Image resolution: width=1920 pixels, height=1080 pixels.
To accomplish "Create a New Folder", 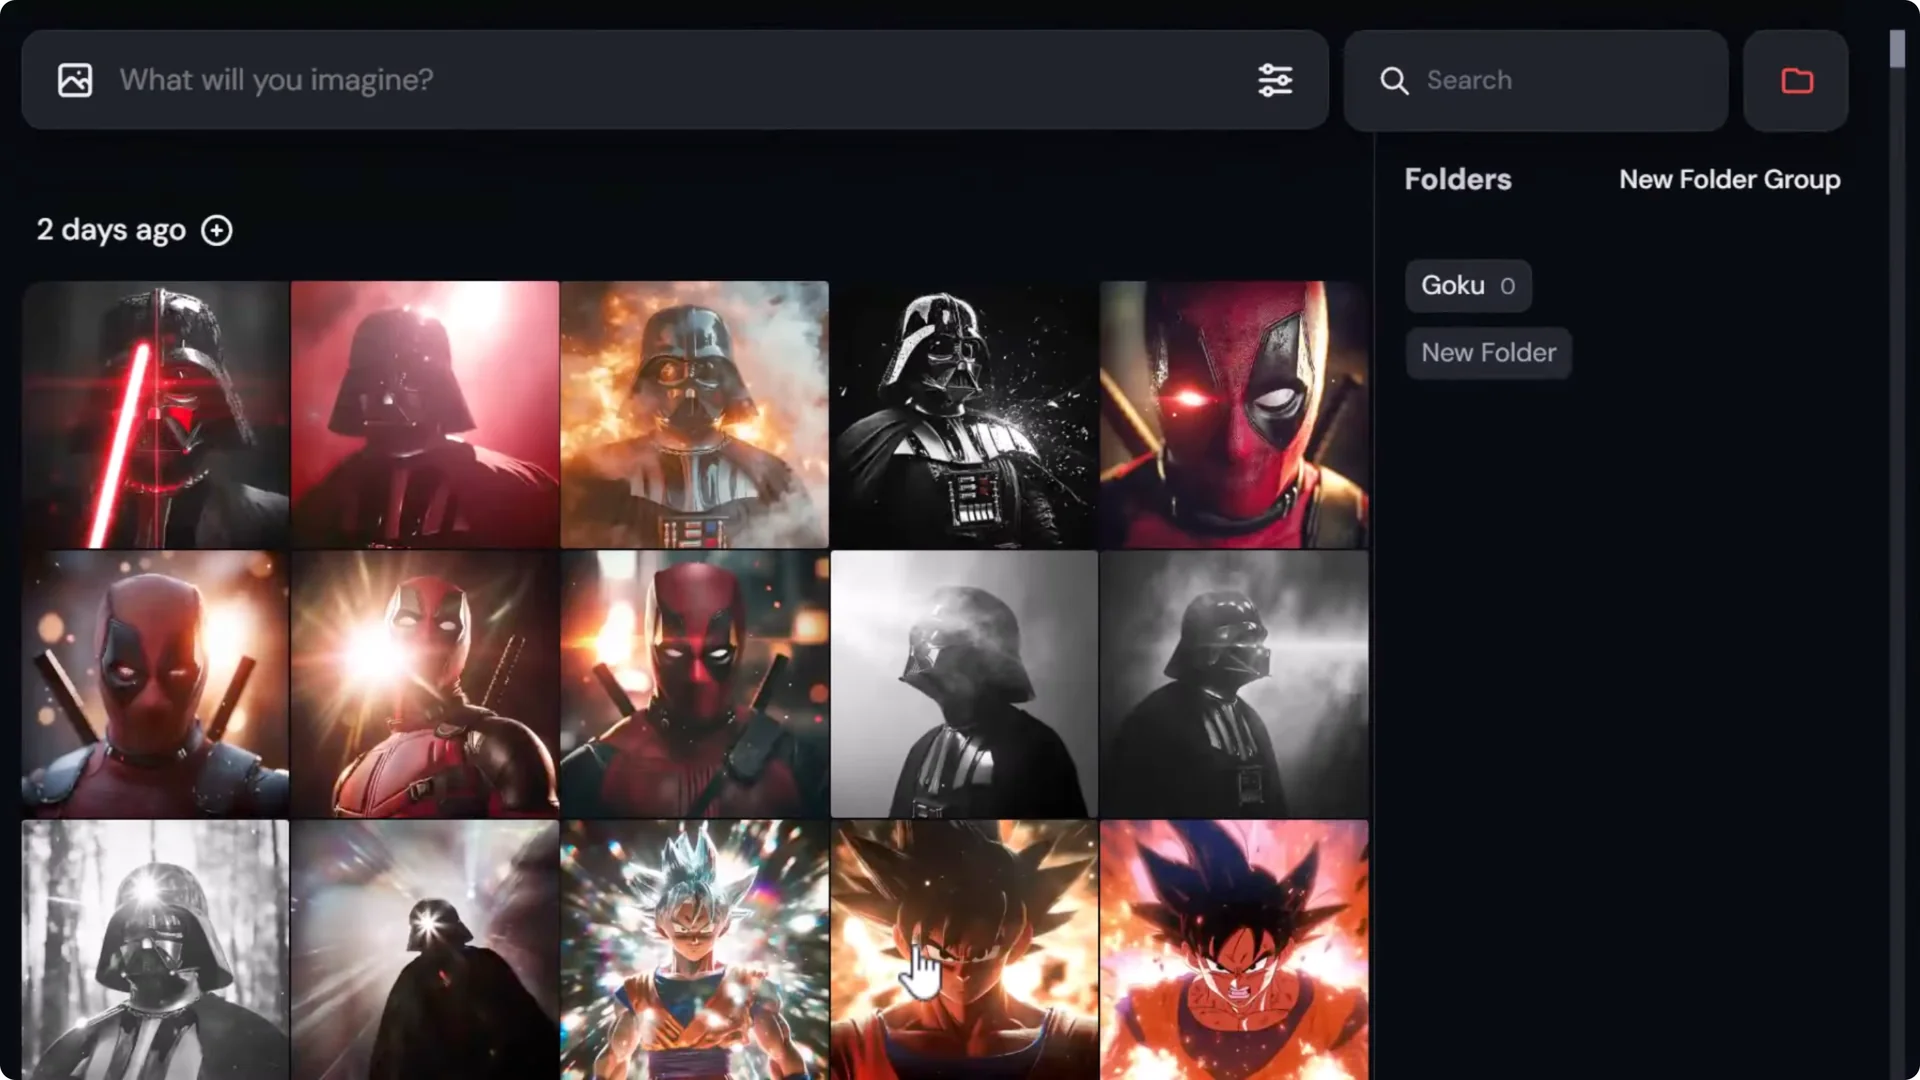I will click(x=1488, y=353).
